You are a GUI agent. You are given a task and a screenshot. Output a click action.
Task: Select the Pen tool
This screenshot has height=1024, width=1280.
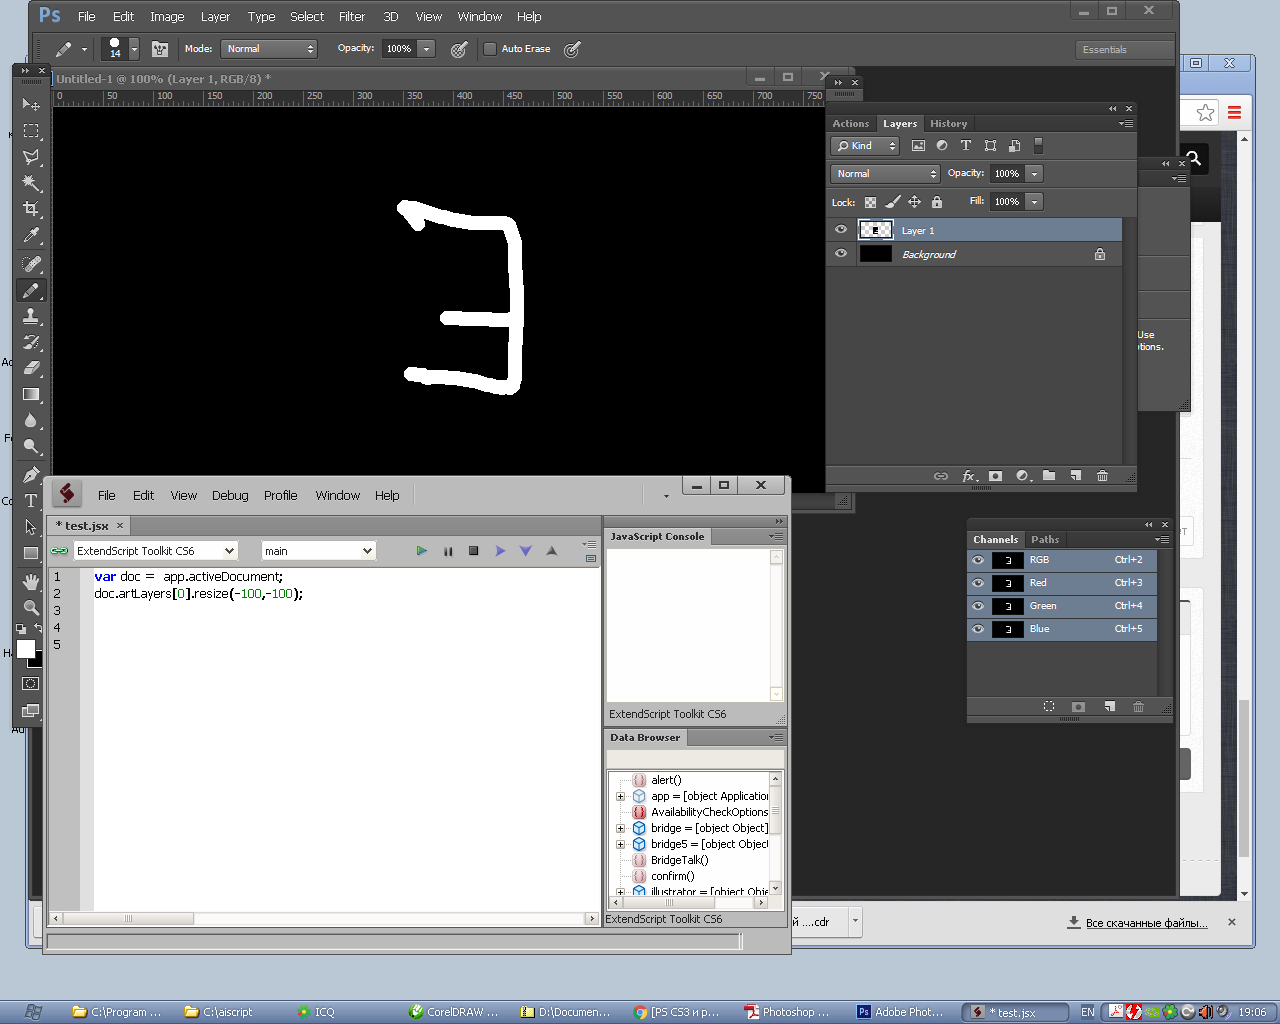click(x=31, y=474)
